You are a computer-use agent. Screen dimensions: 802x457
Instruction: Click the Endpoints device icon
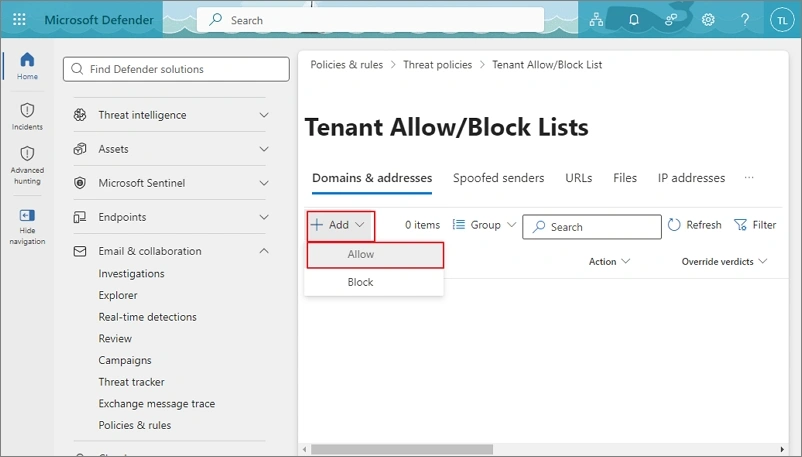(x=80, y=217)
